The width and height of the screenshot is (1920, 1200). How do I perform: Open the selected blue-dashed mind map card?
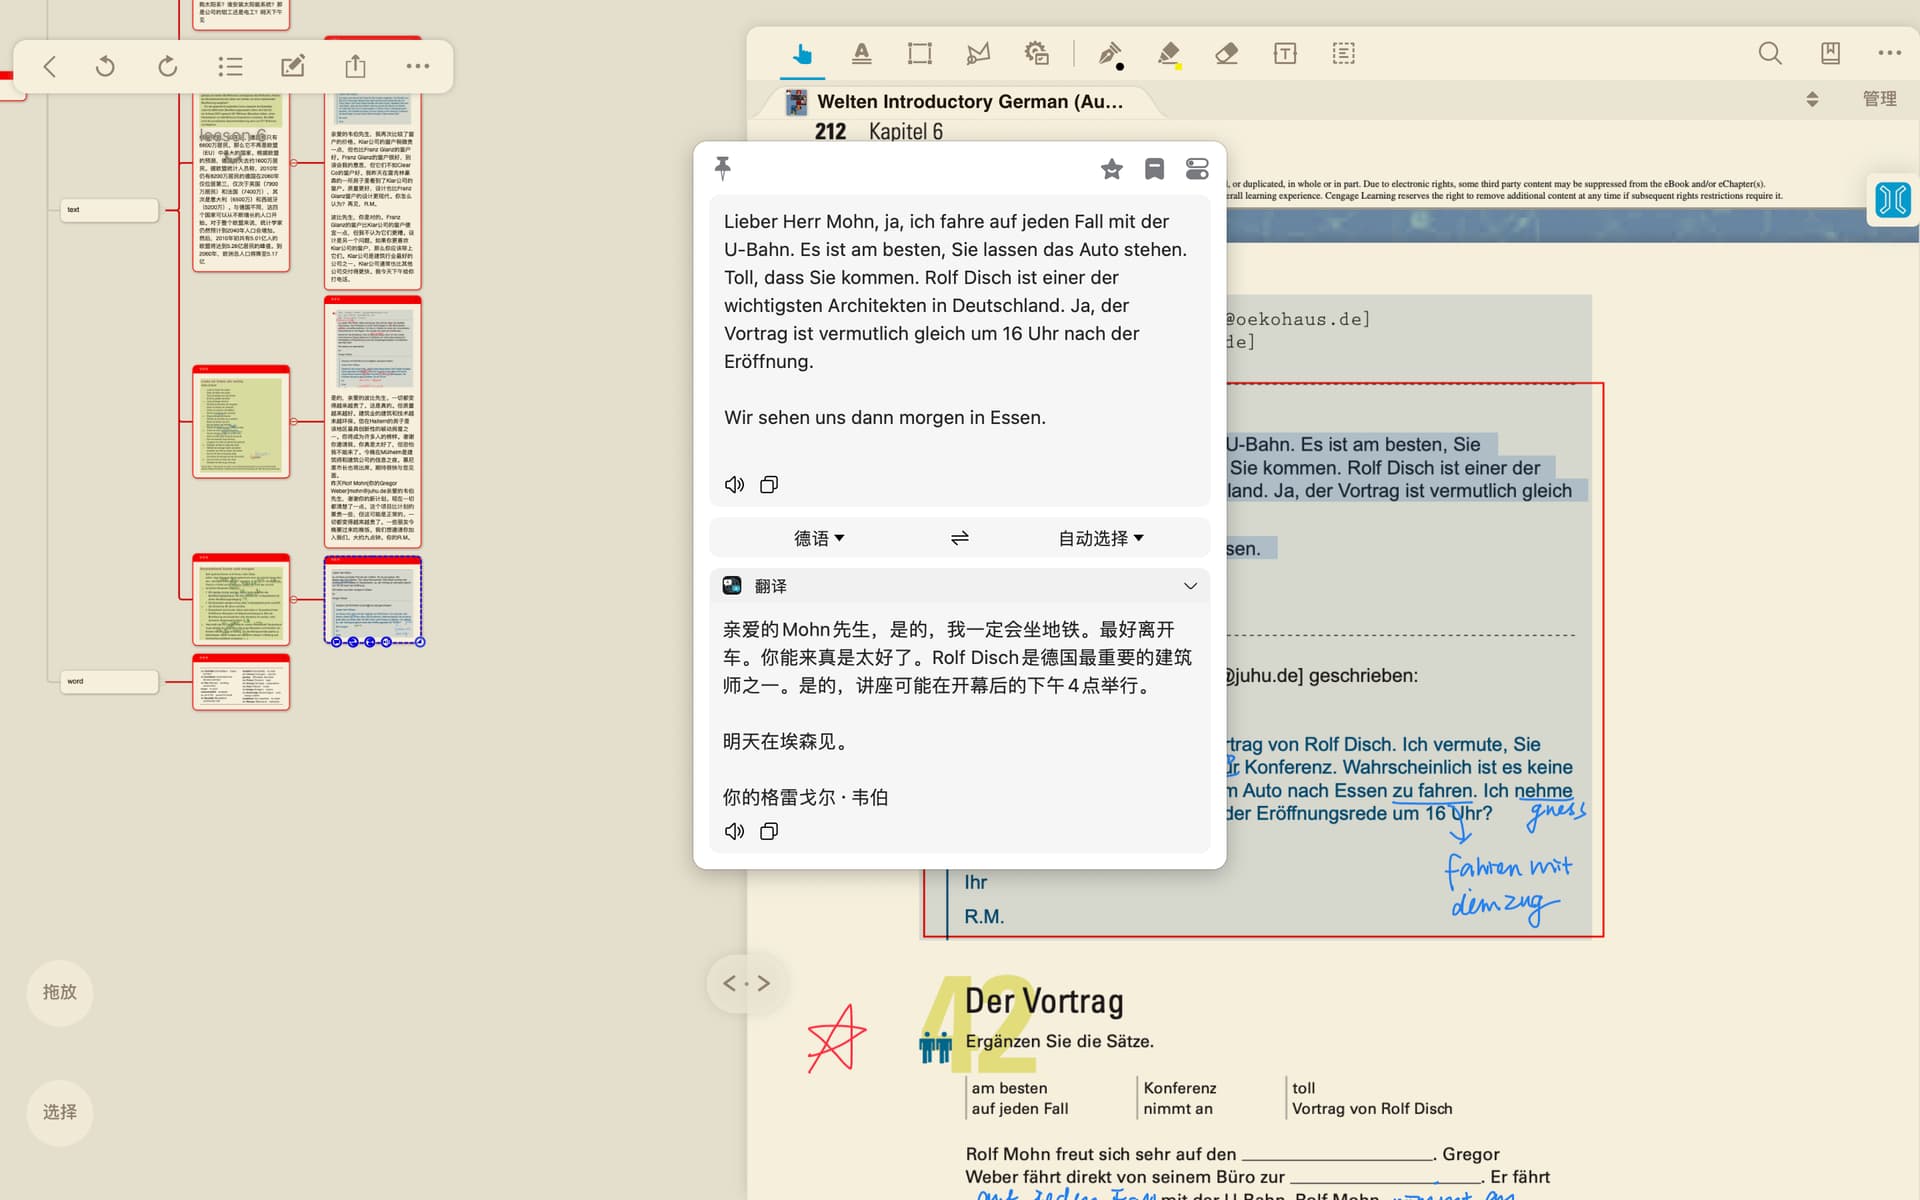coord(372,600)
